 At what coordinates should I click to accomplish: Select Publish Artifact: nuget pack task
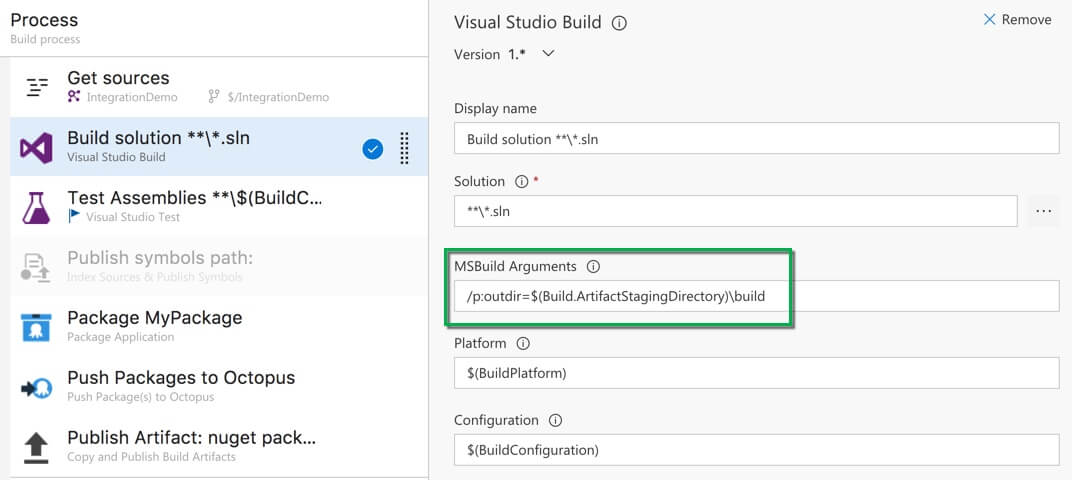coord(219,446)
